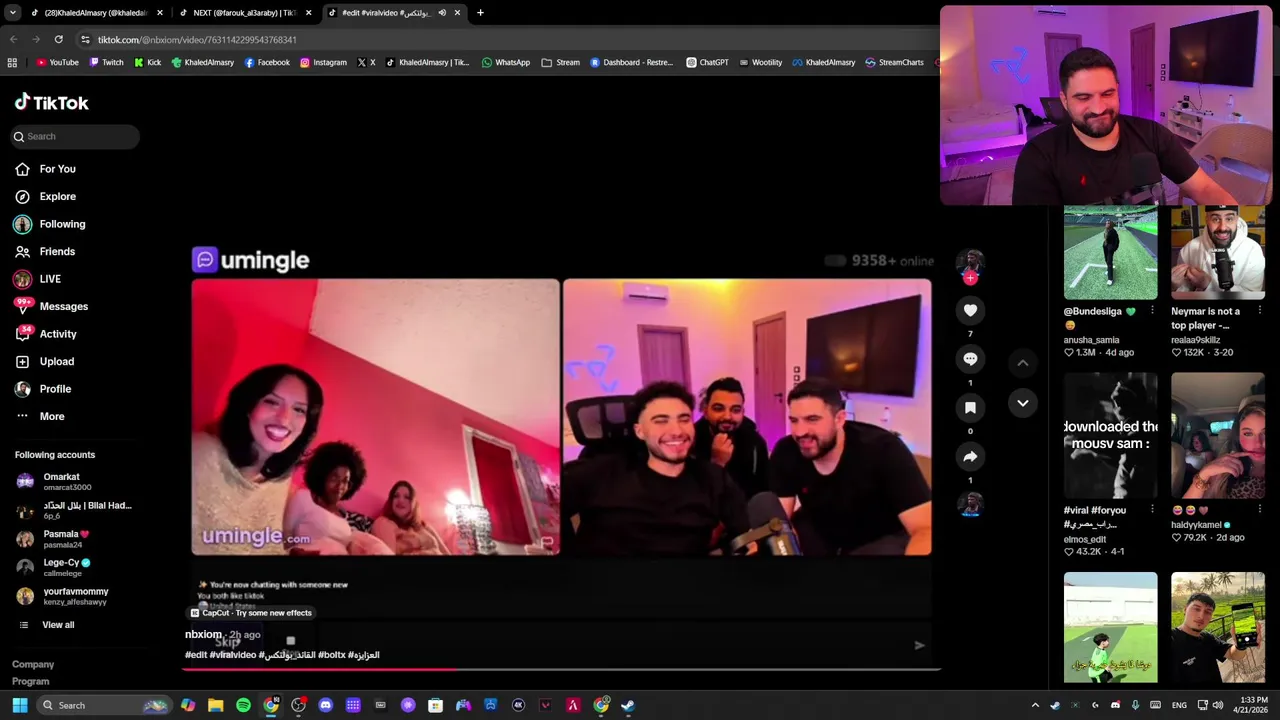
Task: Open the Twitch bookmark
Action: [x=106, y=62]
